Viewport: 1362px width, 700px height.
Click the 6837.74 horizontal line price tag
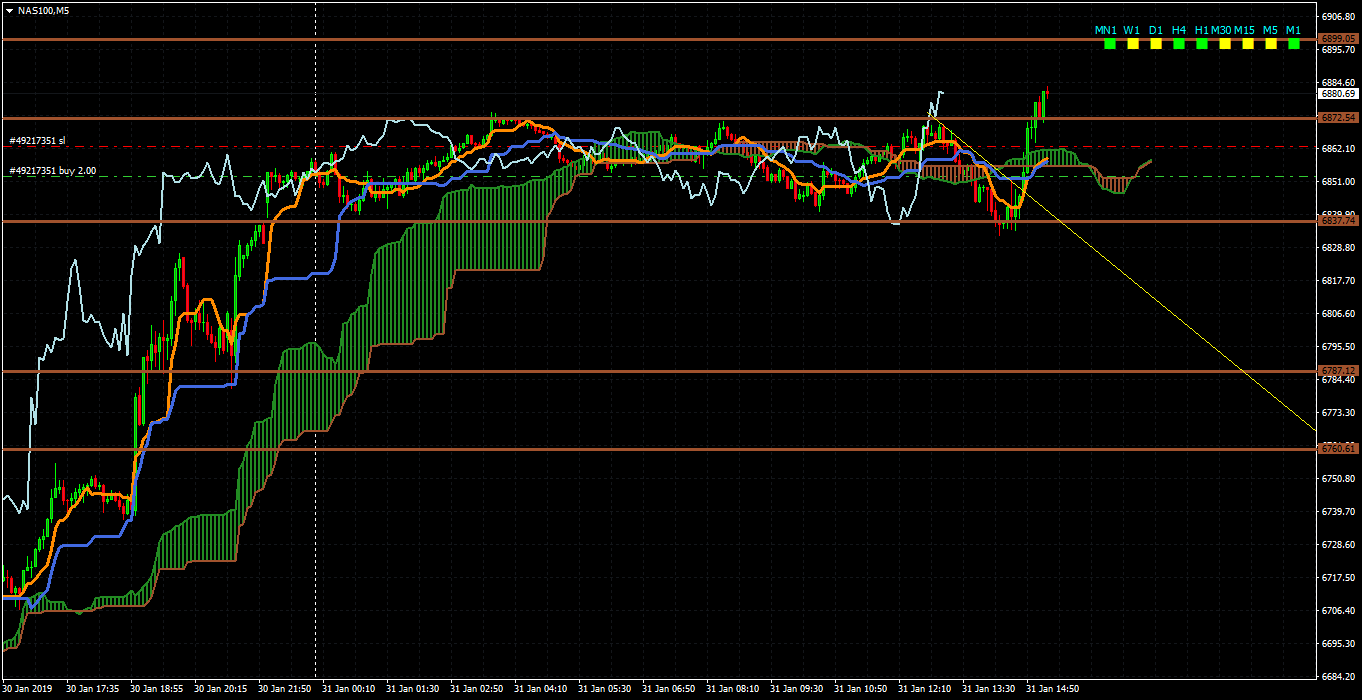(1337, 221)
